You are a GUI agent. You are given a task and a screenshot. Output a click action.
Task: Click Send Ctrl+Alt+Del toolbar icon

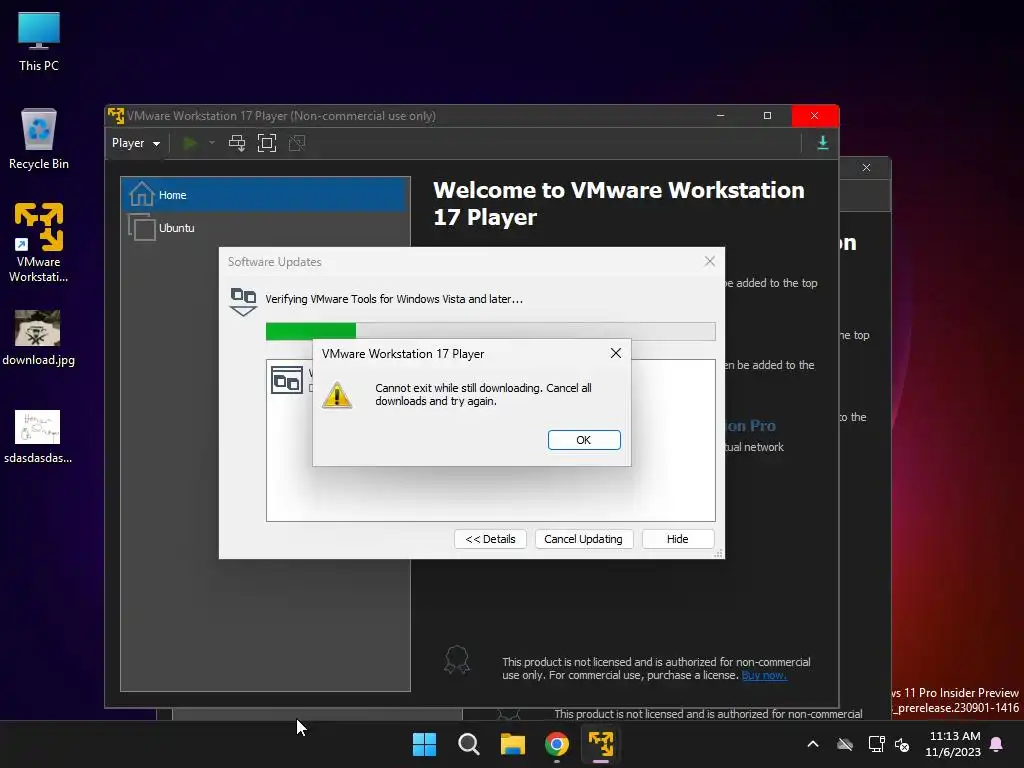pos(237,143)
